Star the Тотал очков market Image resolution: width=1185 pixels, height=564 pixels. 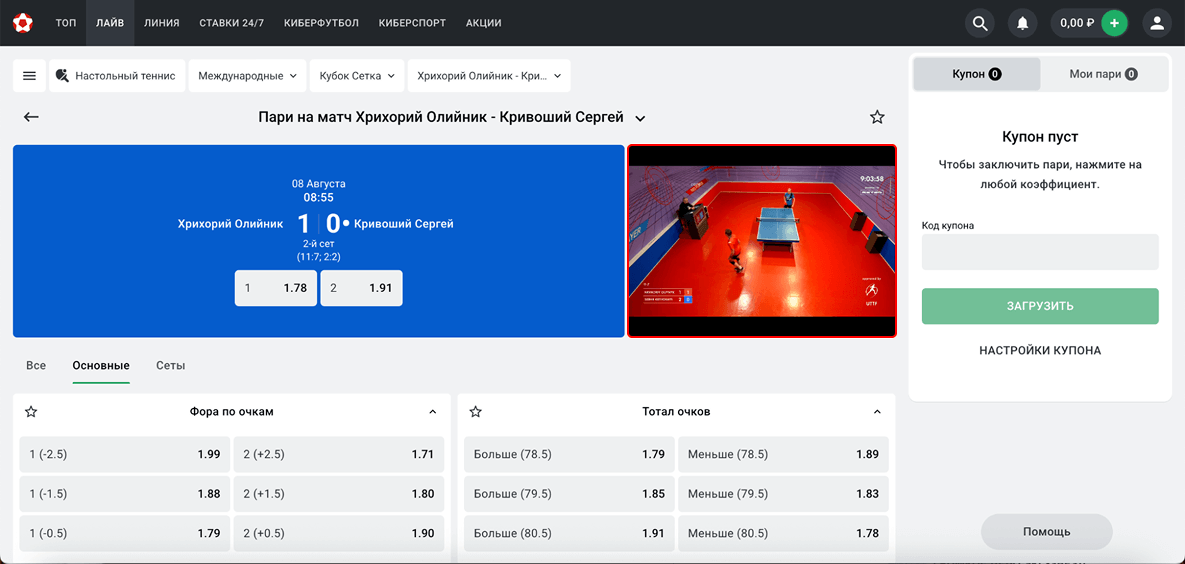[475, 411]
